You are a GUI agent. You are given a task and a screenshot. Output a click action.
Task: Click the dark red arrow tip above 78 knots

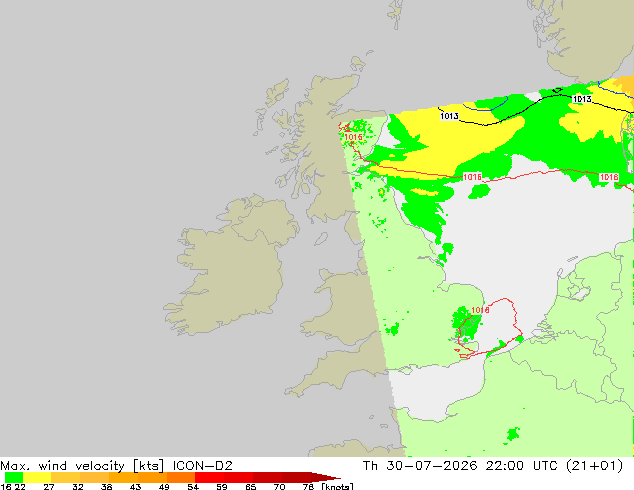click(326, 477)
